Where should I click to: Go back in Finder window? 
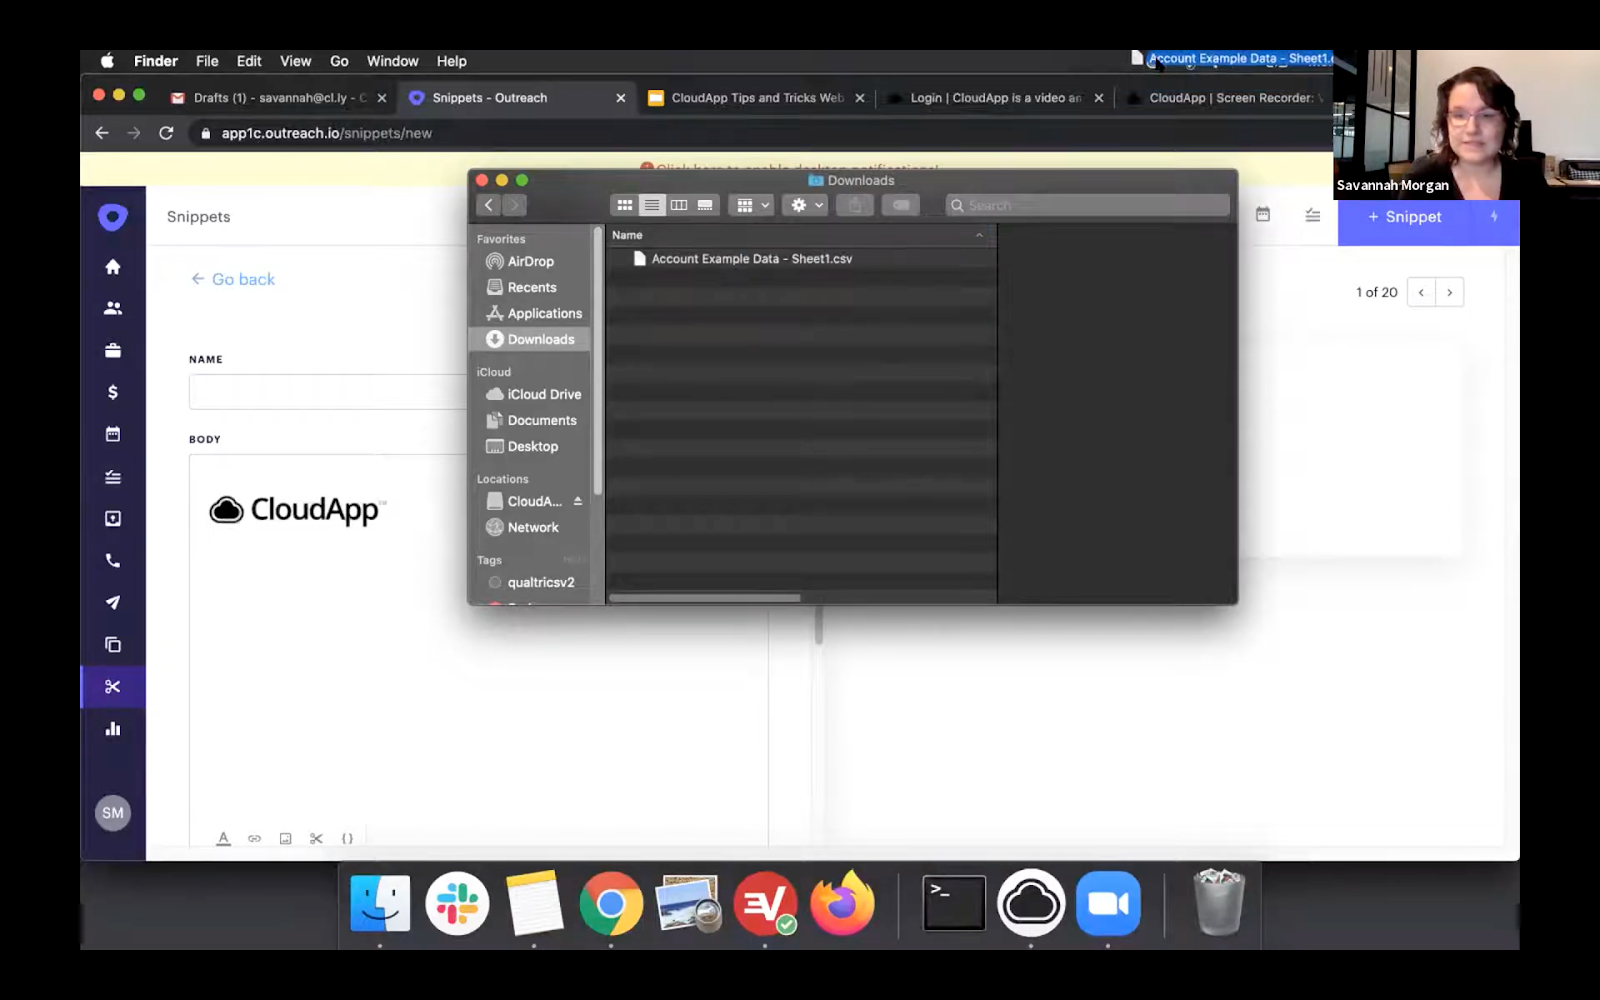tap(488, 205)
